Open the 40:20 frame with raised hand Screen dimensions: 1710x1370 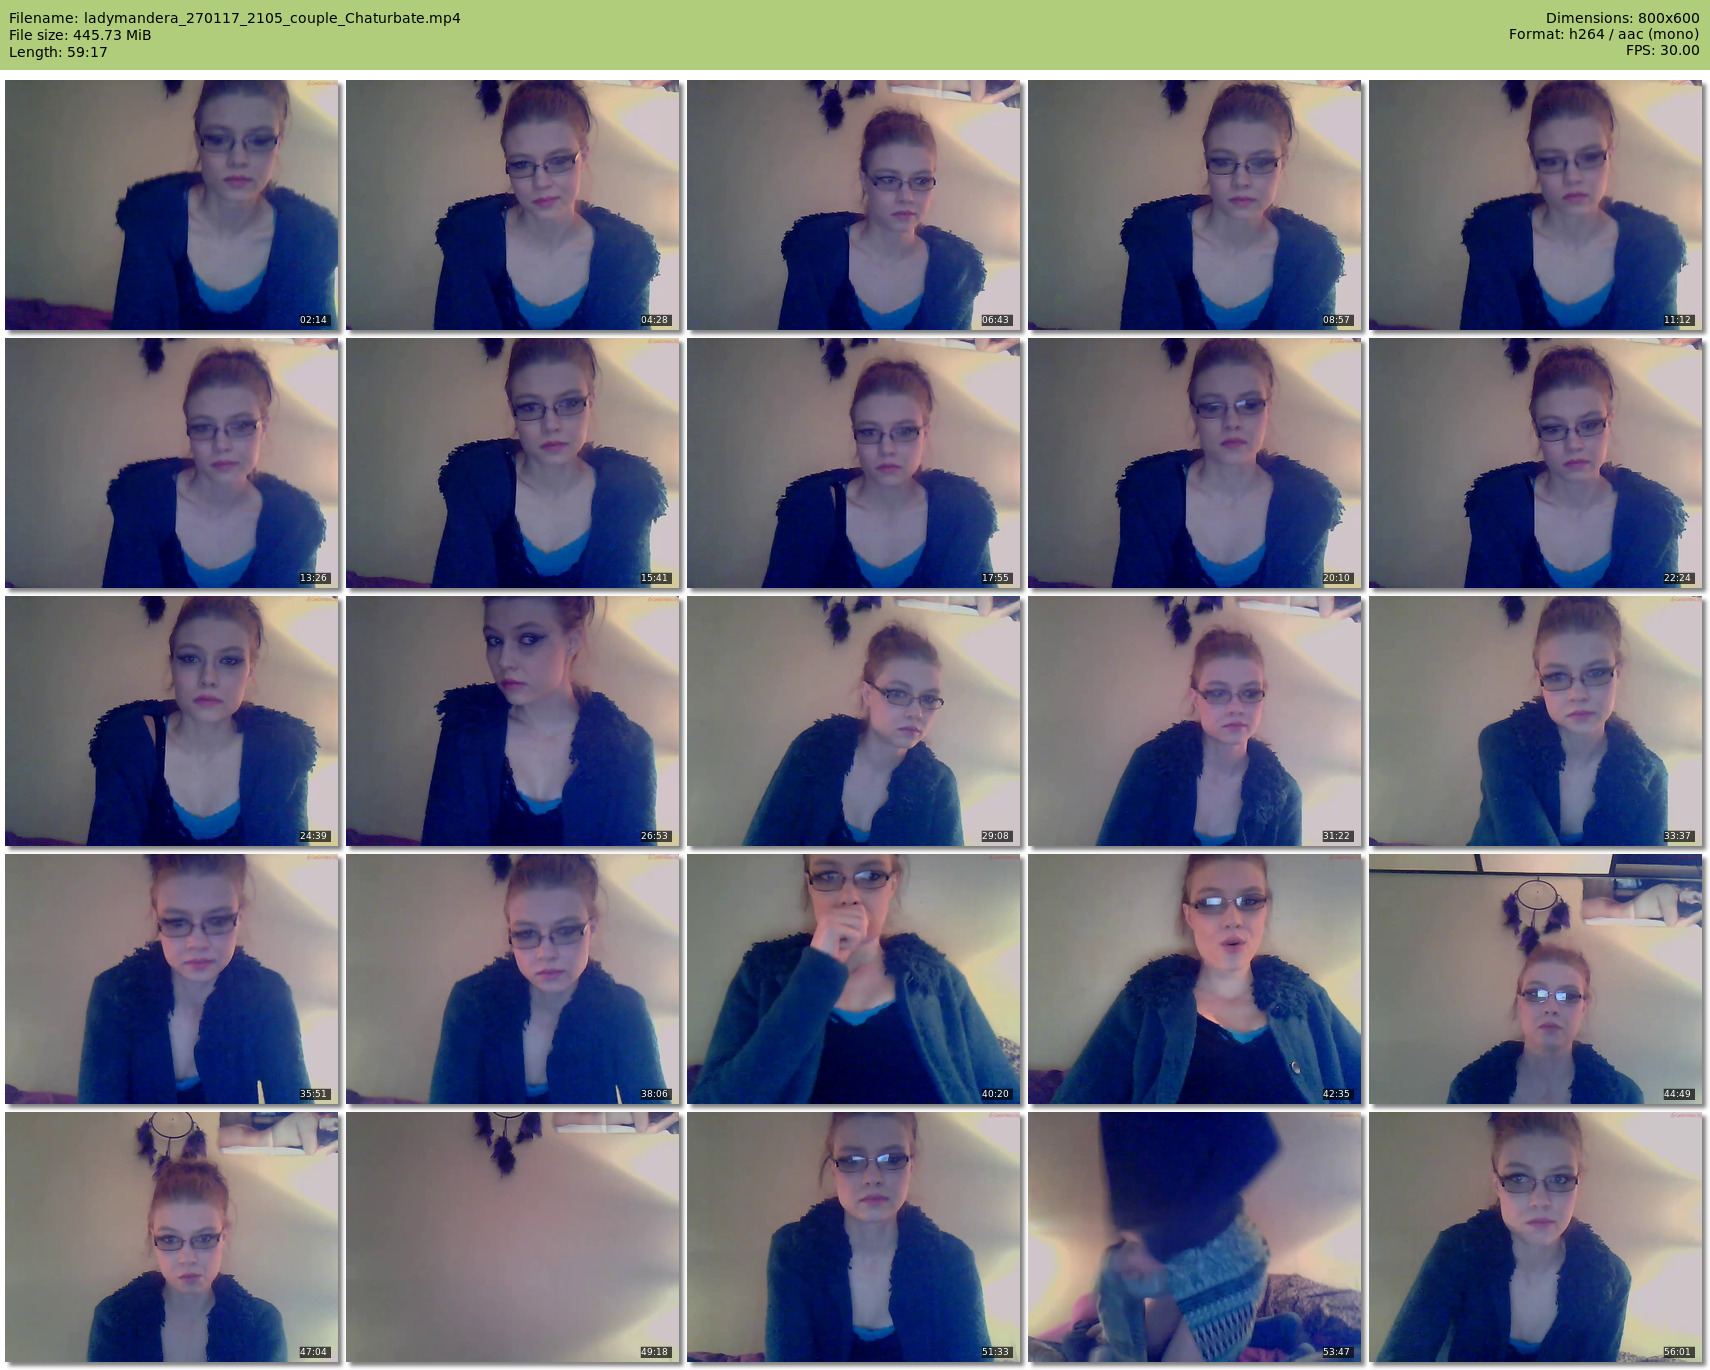tap(854, 979)
